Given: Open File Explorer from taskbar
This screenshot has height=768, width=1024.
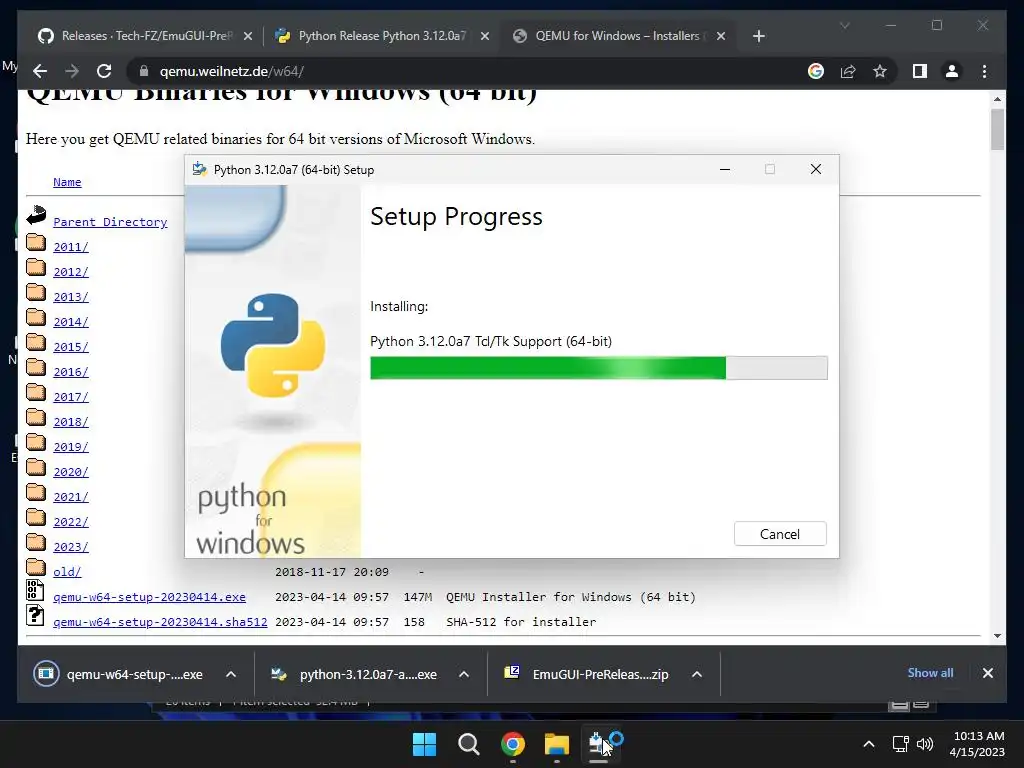Looking at the screenshot, I should [557, 744].
